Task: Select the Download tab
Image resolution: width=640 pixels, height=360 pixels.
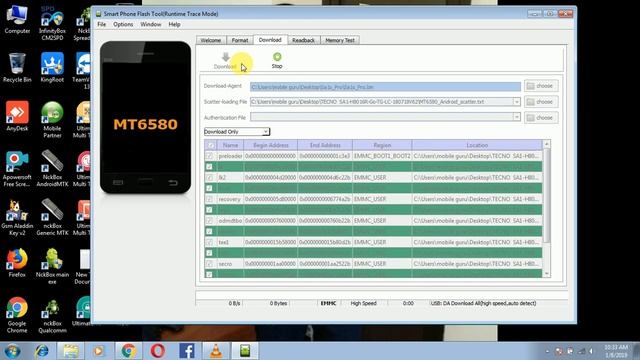Action: point(270,40)
